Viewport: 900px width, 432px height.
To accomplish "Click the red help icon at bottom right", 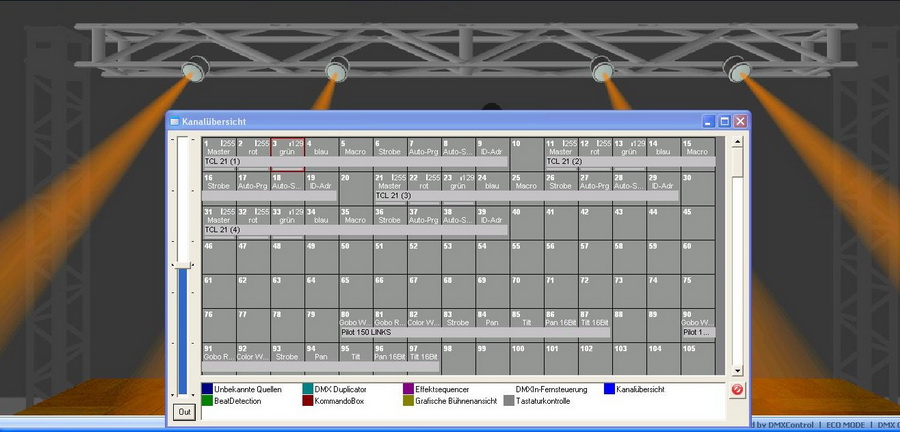I will [x=737, y=389].
